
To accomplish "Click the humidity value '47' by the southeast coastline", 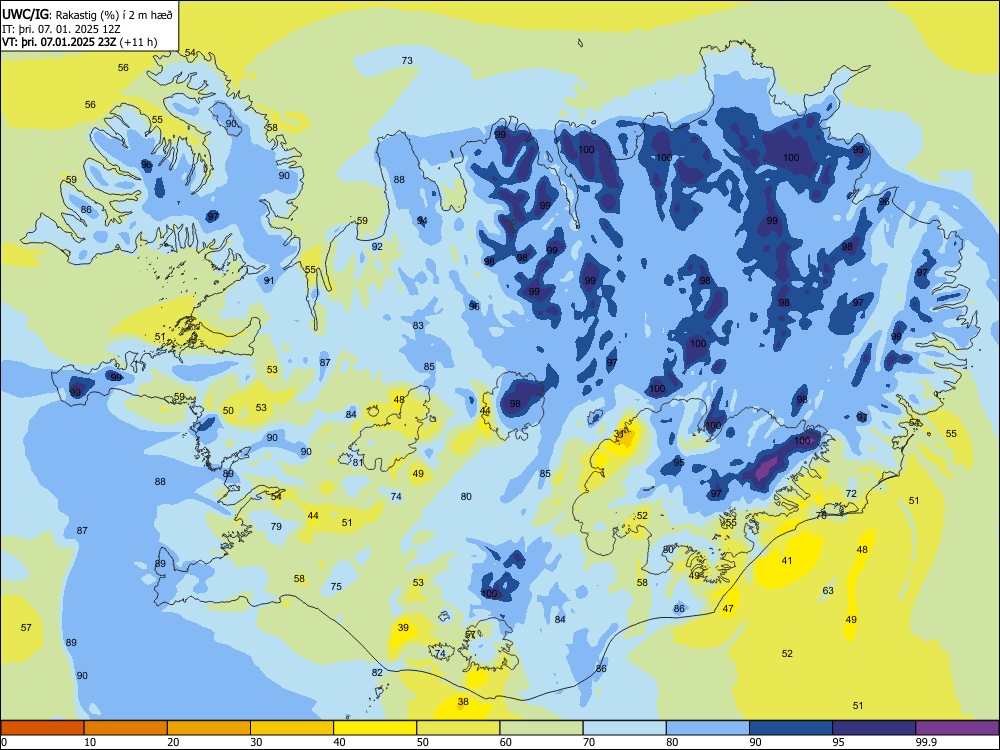I will pyautogui.click(x=728, y=609).
